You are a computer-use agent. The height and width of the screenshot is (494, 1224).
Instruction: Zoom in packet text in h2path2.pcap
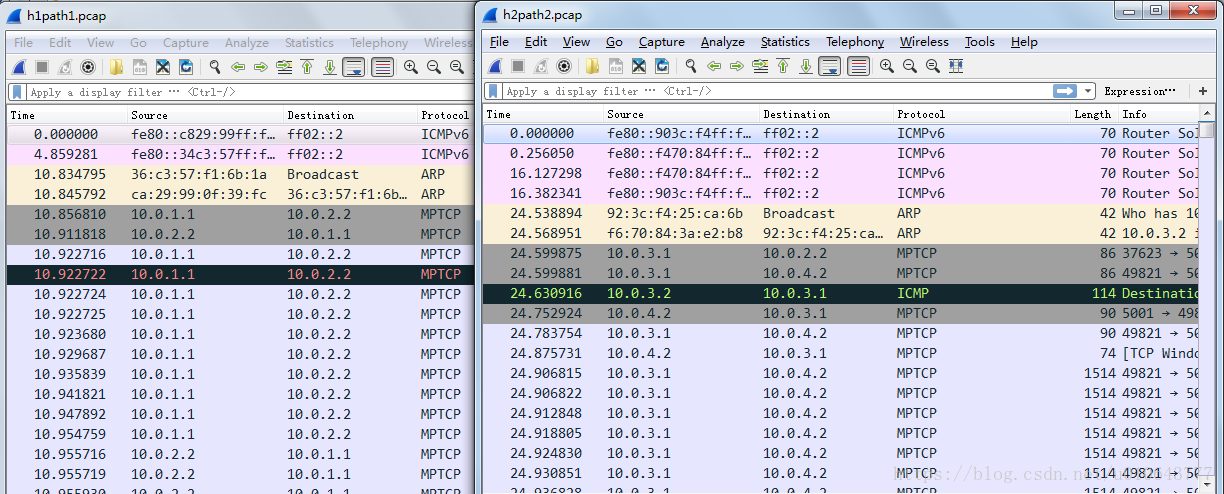point(887,66)
